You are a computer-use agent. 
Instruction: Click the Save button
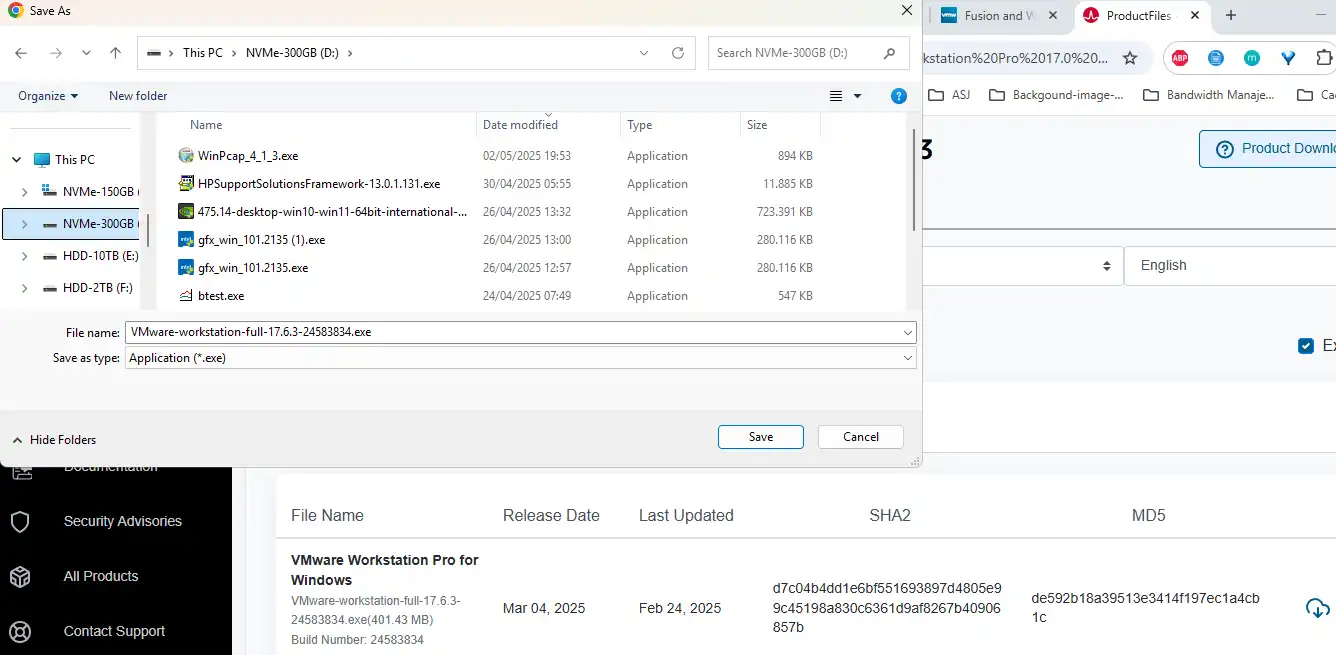point(760,437)
